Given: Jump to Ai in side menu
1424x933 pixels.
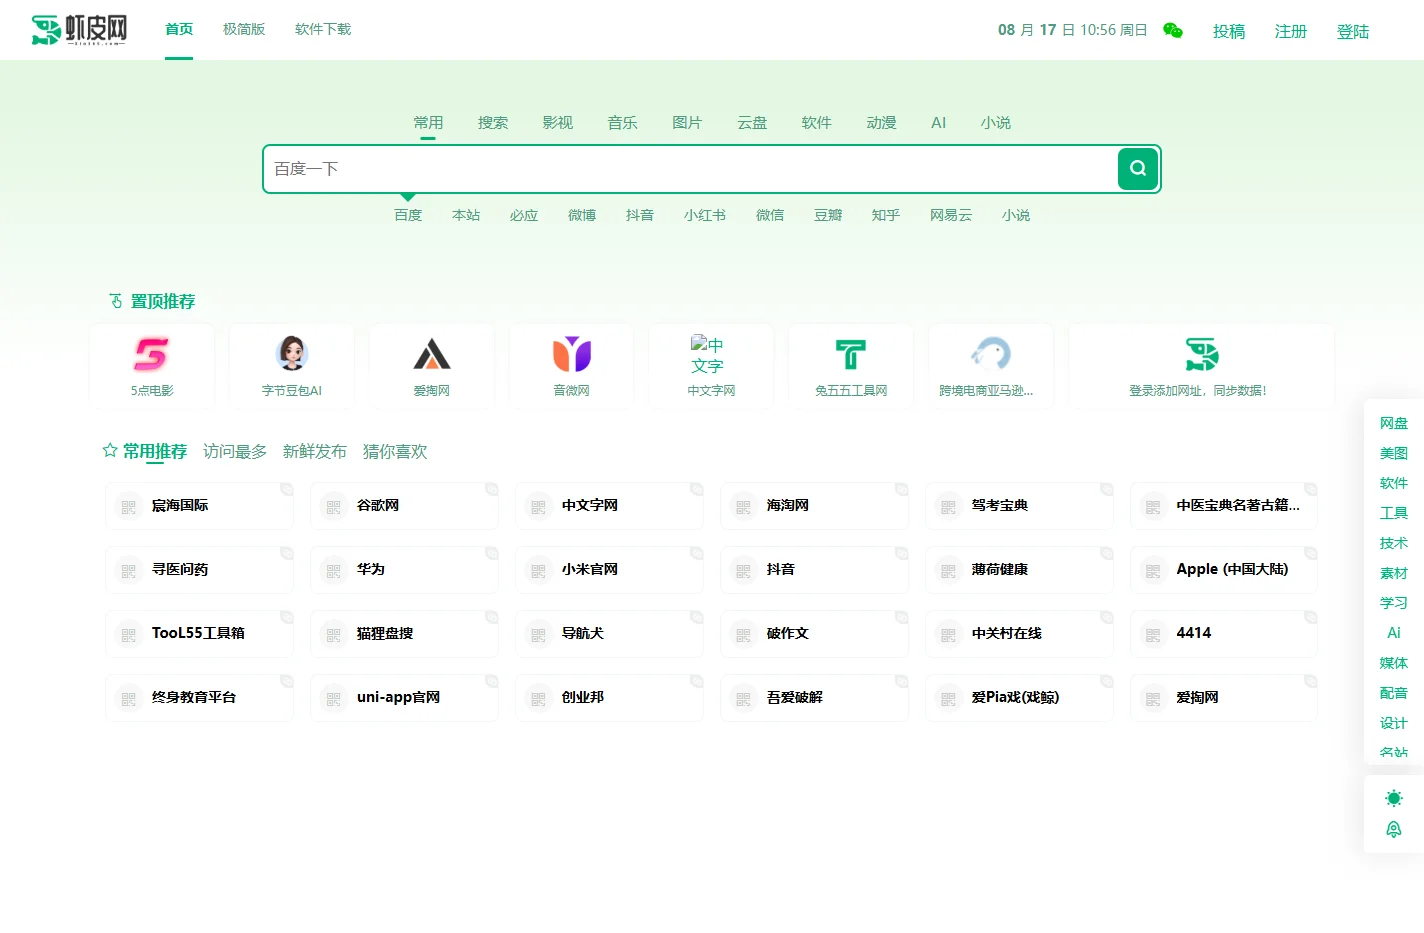Looking at the screenshot, I should click(1394, 633).
